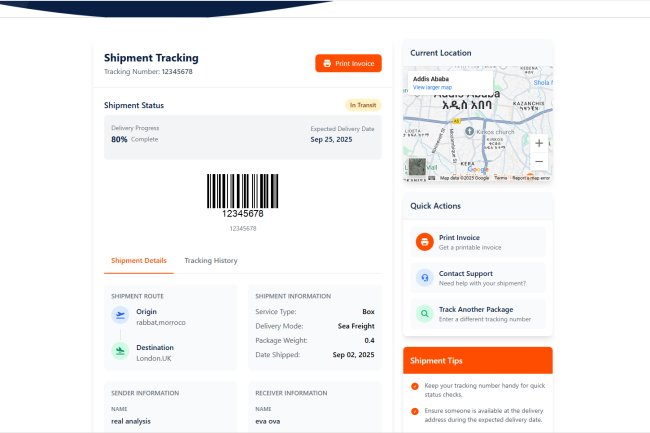Image resolution: width=650 pixels, height=433 pixels.
Task: Click the printer icon in Print Invoice button
Action: click(x=327, y=63)
